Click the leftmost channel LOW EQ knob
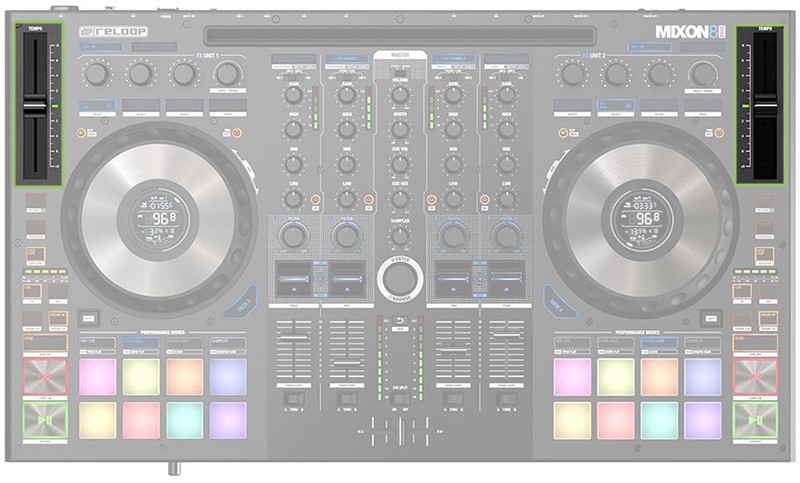Viewport: 800px width, 483px height. coord(293,199)
